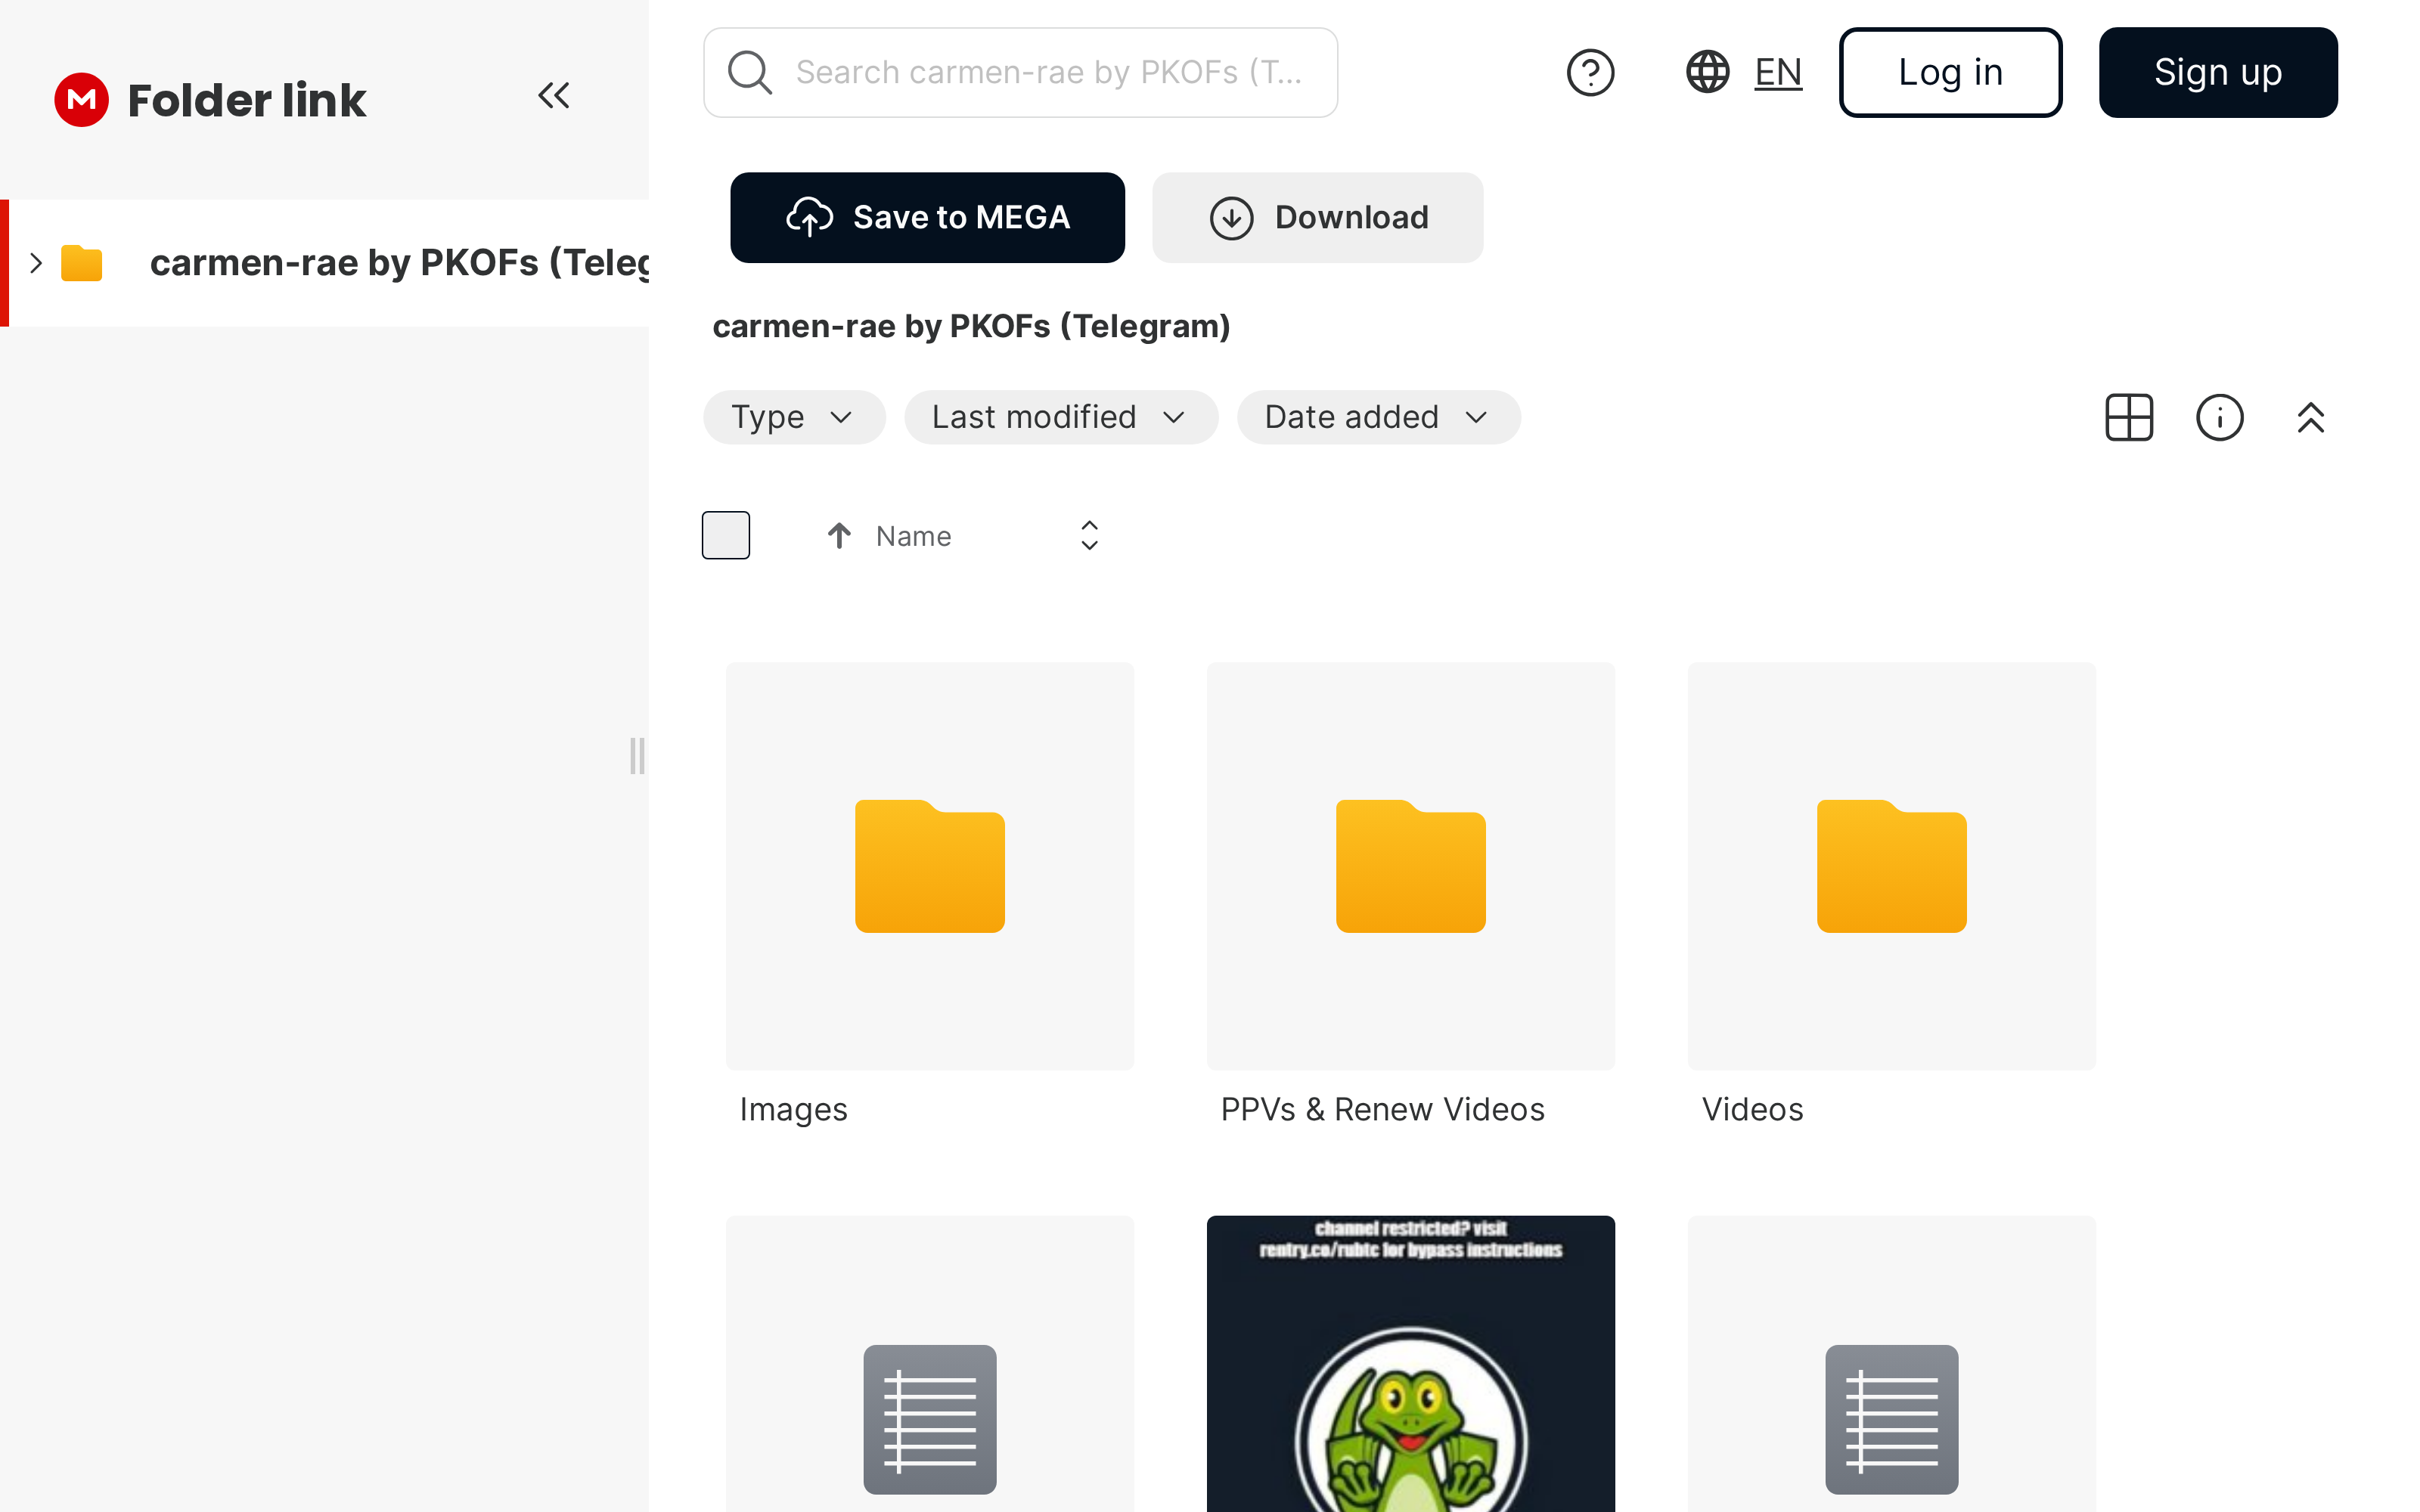
Task: Click the sidebar resize handle
Action: pyautogui.click(x=637, y=756)
